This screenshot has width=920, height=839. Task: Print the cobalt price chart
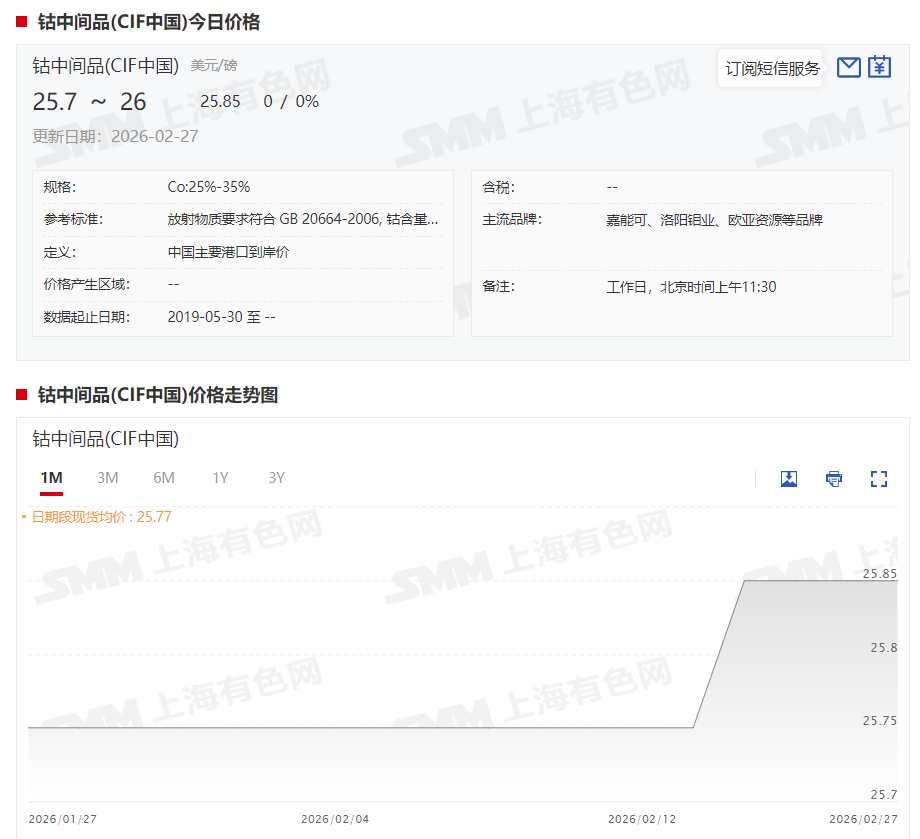point(834,479)
